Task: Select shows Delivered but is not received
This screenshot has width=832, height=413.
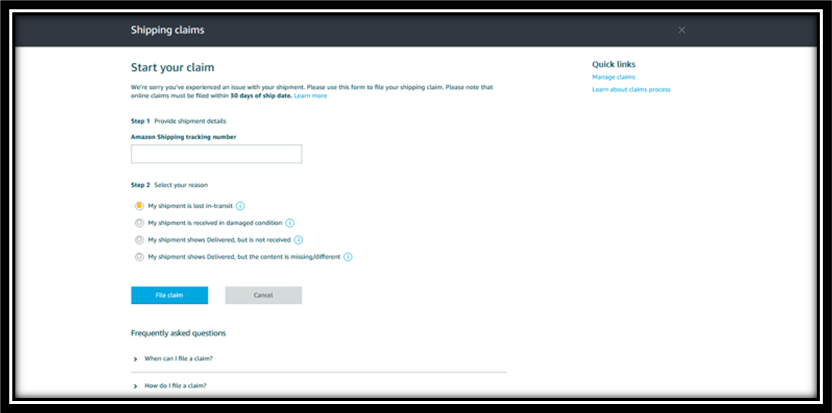Action: click(139, 240)
